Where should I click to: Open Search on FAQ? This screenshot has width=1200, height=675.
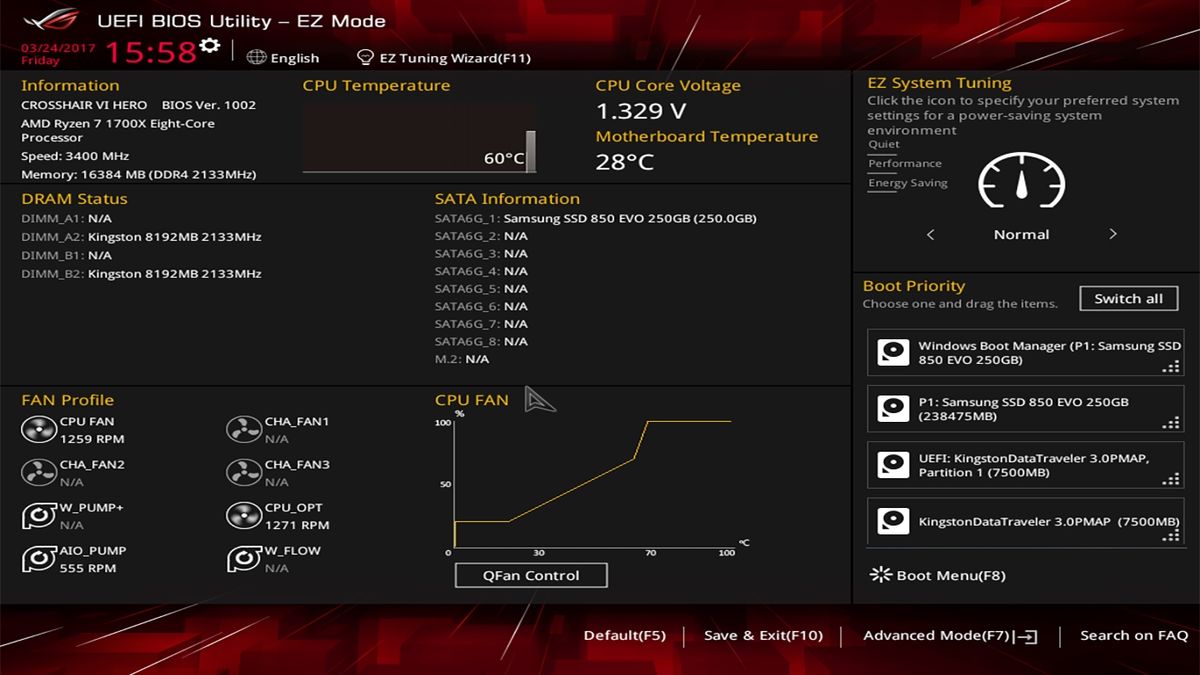point(1134,636)
